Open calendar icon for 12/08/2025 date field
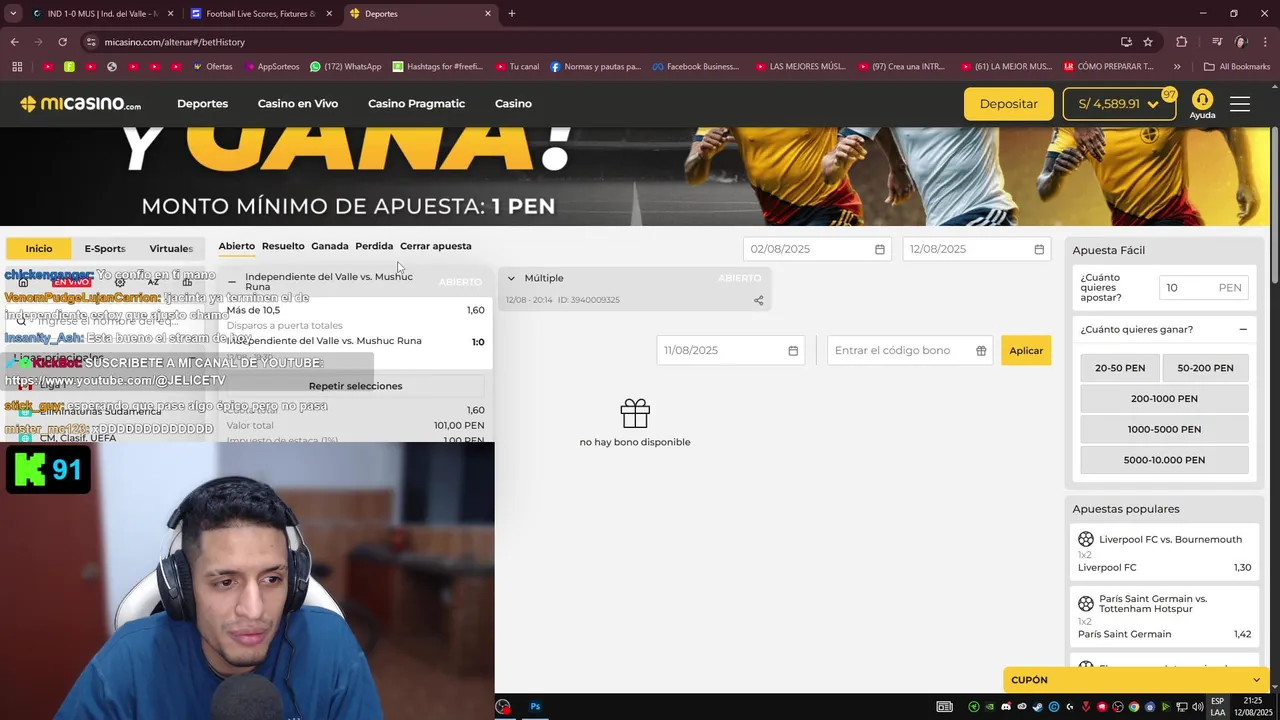Image resolution: width=1280 pixels, height=720 pixels. pos(1039,249)
